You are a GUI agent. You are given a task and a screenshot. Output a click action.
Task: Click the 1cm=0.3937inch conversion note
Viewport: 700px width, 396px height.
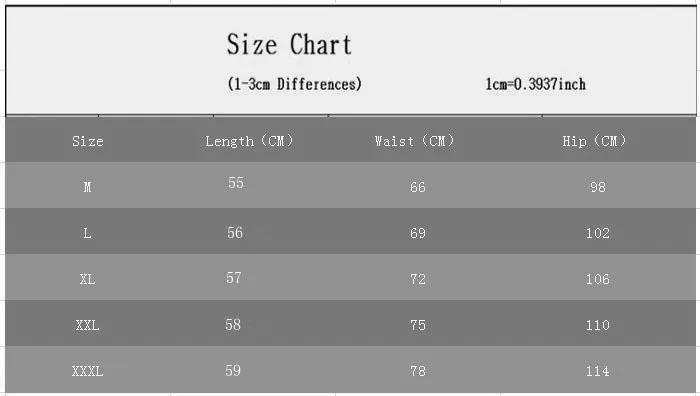(535, 84)
